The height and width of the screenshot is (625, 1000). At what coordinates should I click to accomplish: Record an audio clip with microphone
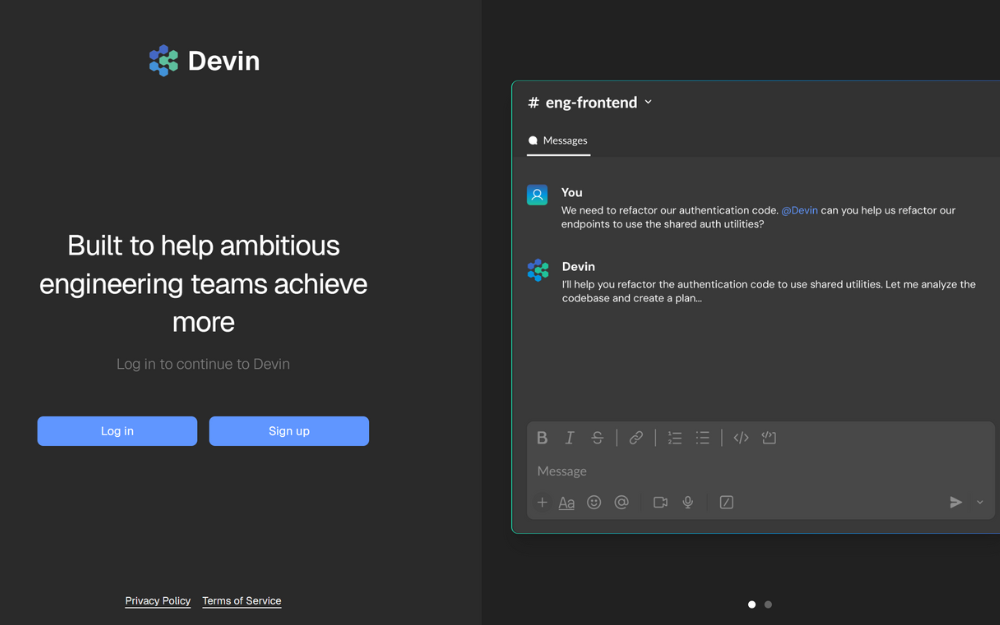688,503
